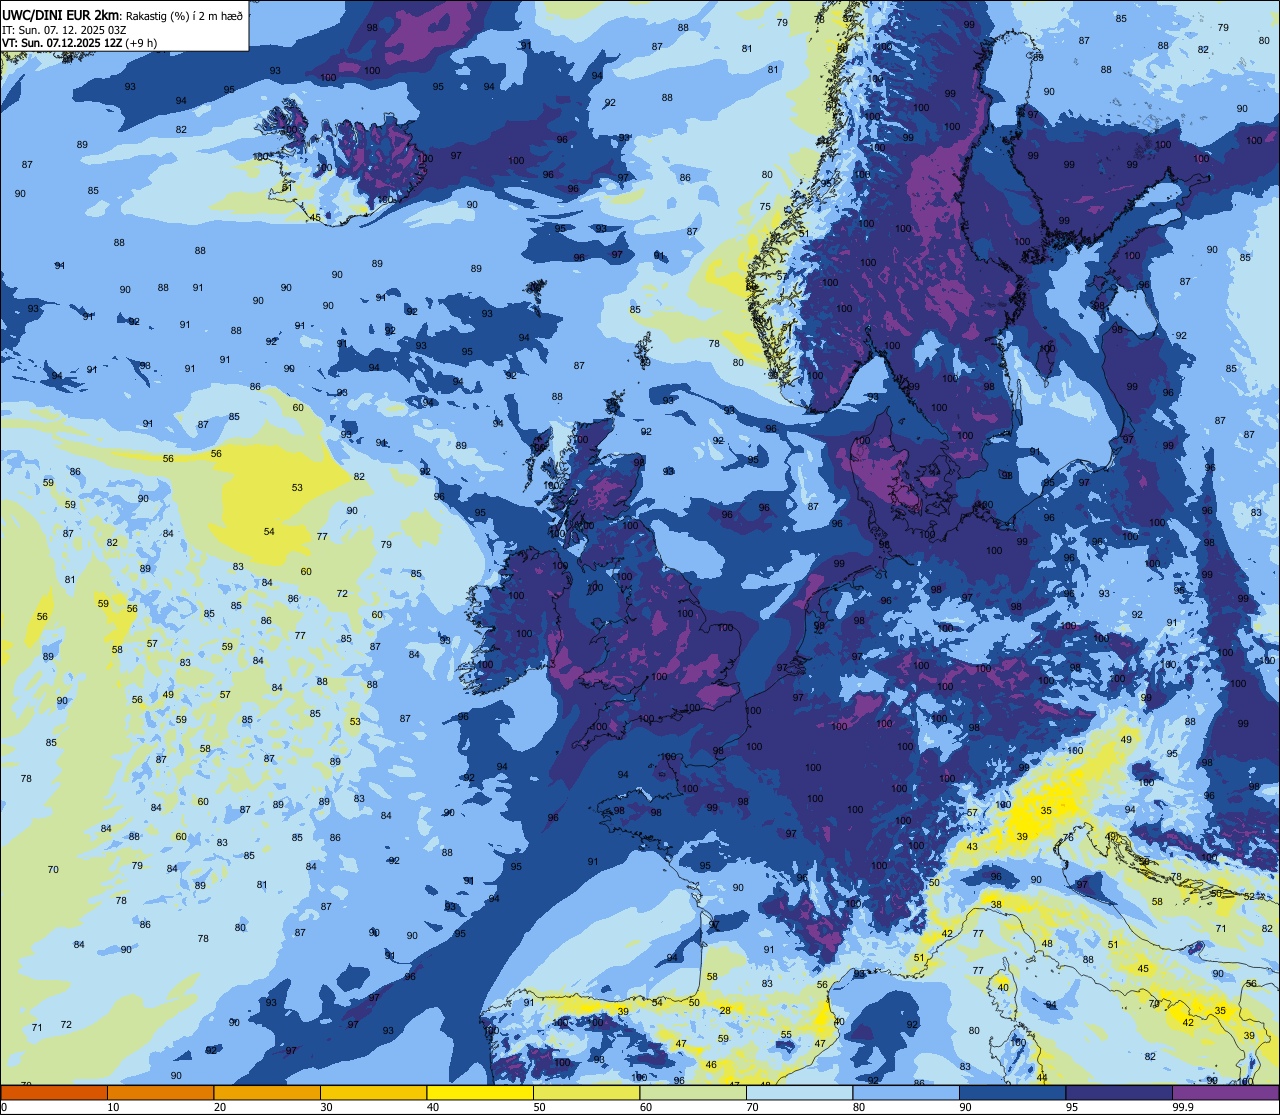Click the purple above-99.9 legend swatch

point(1225,1092)
